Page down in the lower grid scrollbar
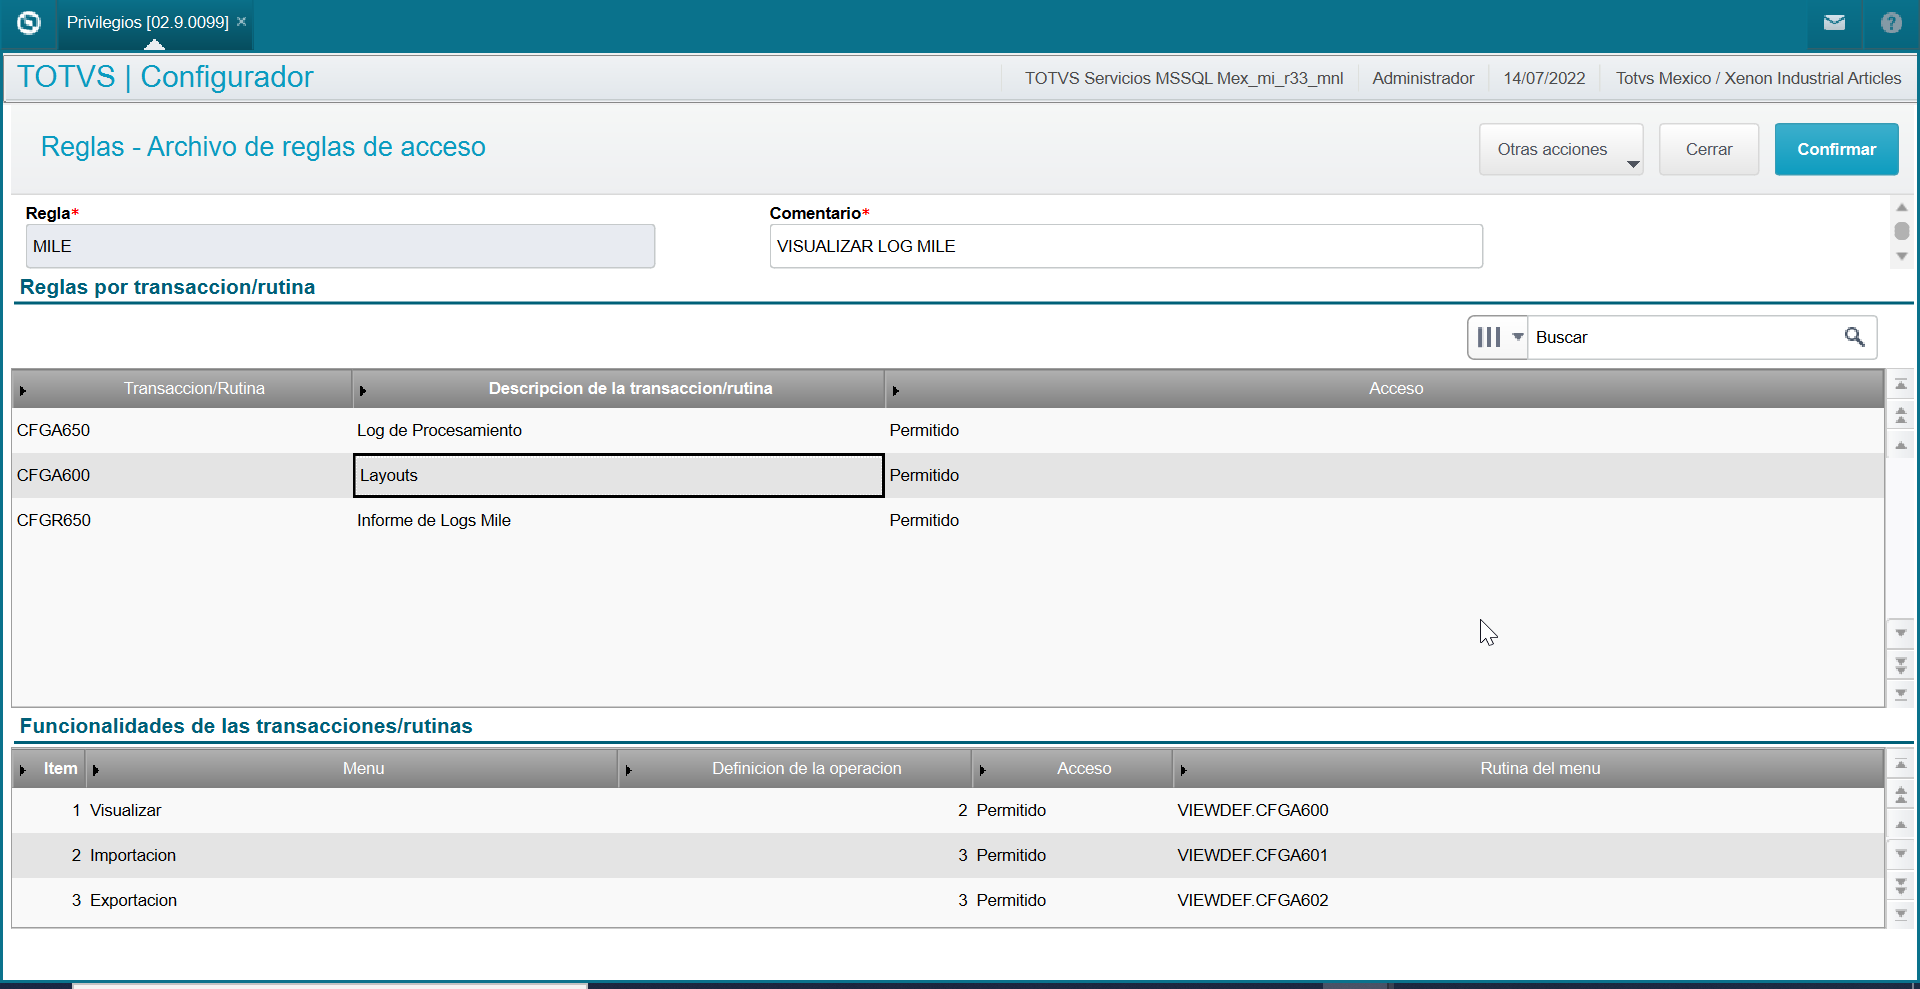This screenshot has width=1920, height=989. tap(1901, 885)
